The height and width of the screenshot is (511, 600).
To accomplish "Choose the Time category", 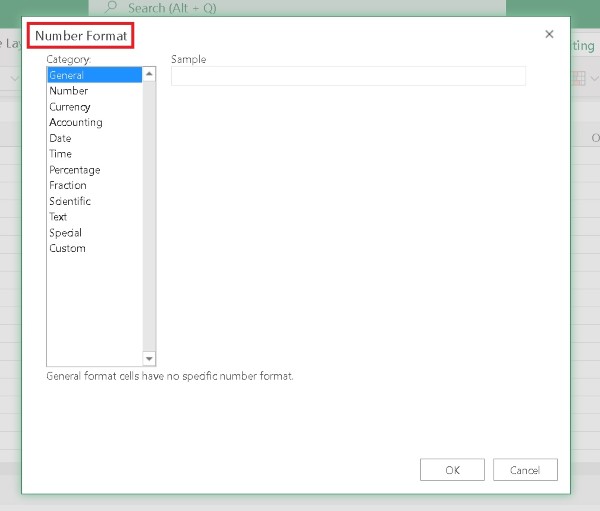I will (61, 154).
